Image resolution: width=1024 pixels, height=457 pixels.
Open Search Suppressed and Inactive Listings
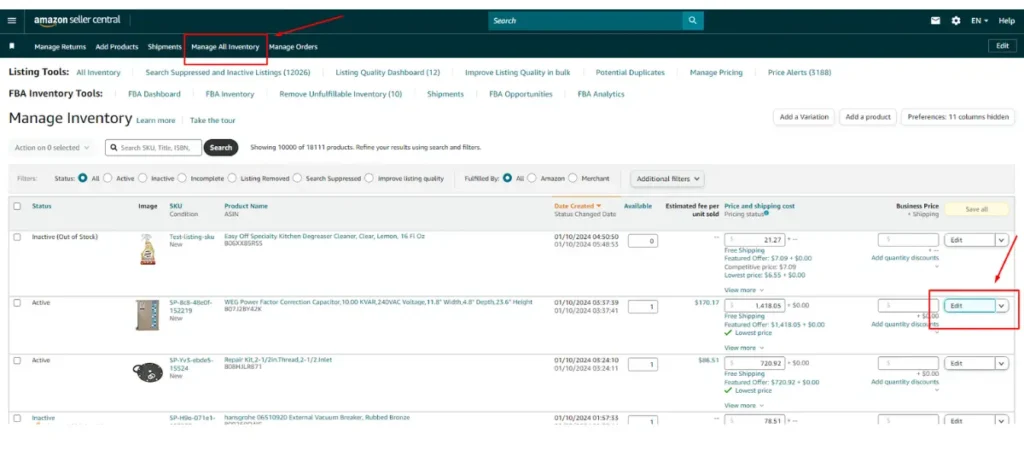coord(227,72)
